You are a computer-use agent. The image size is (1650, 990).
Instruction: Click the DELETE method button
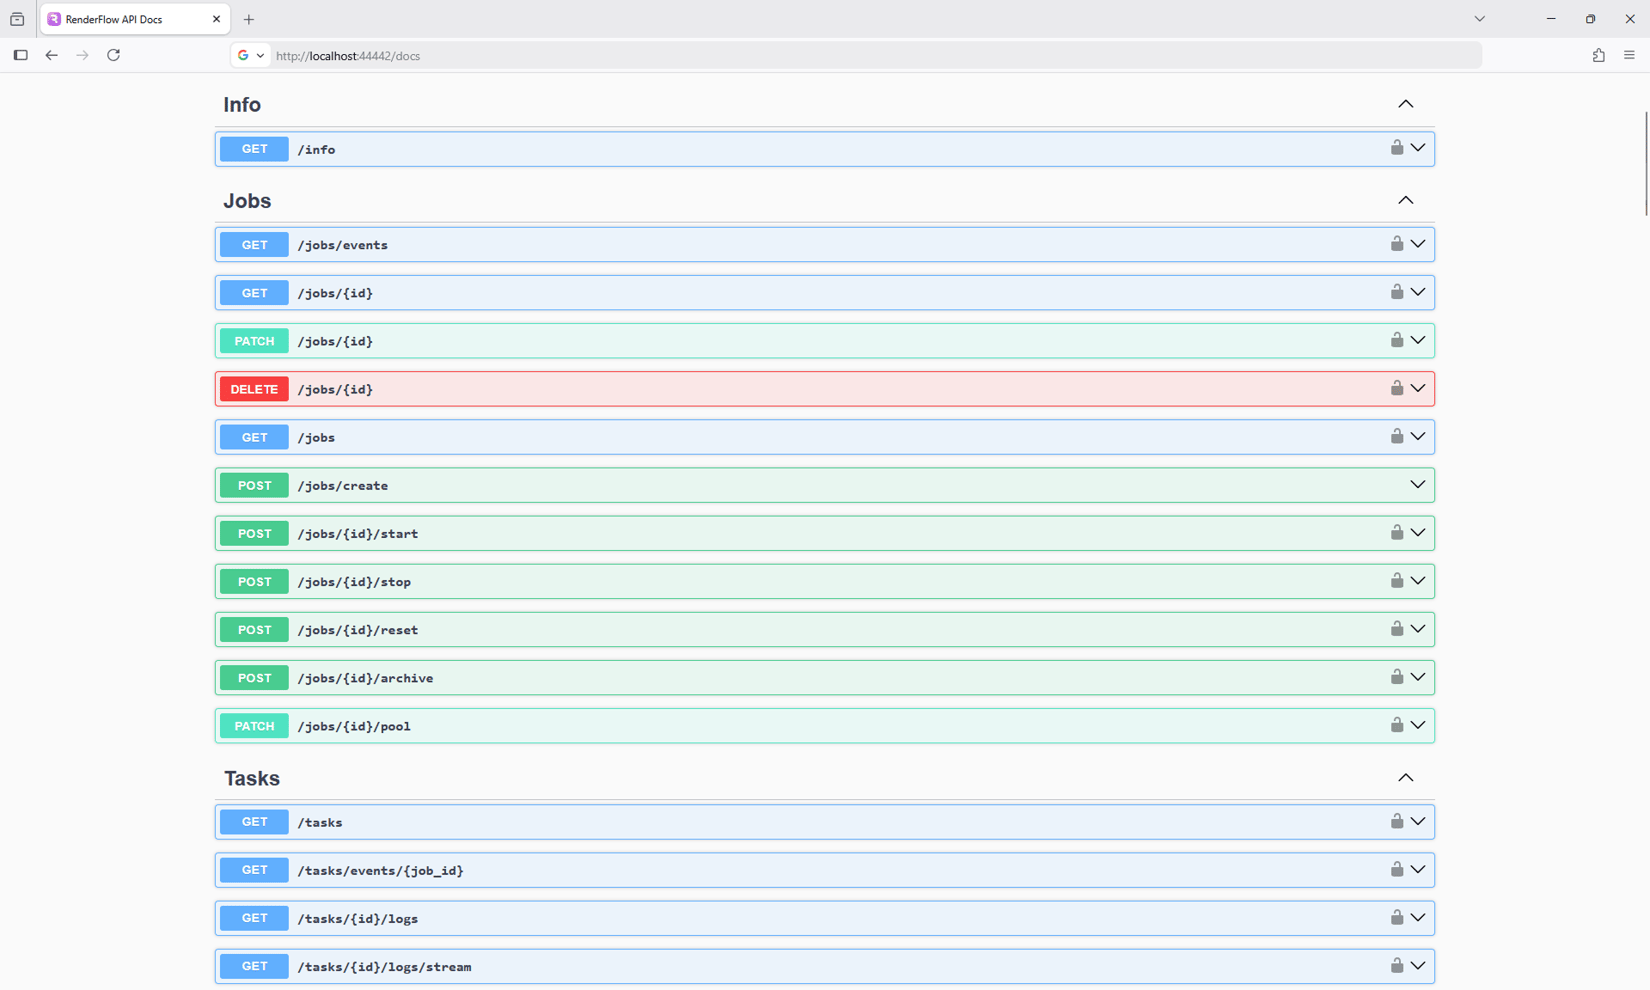click(x=254, y=389)
